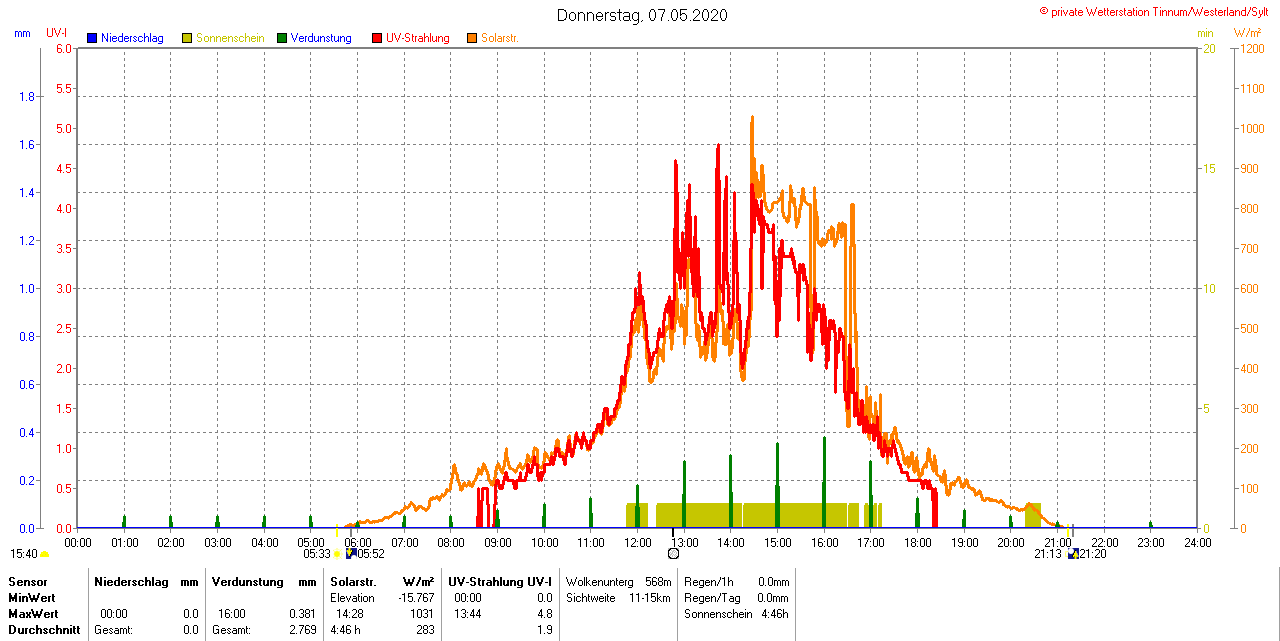Image resolution: width=1280 pixels, height=641 pixels.
Task: Click the Verdunstung legend label
Action: tap(321, 38)
